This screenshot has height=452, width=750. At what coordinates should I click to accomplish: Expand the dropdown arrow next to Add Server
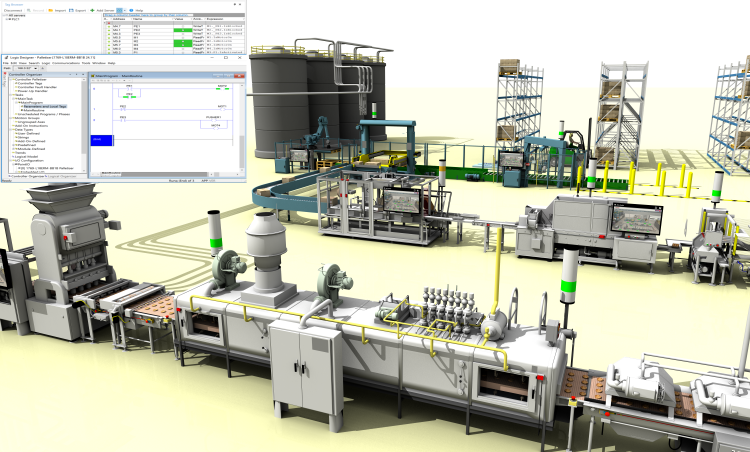point(125,11)
